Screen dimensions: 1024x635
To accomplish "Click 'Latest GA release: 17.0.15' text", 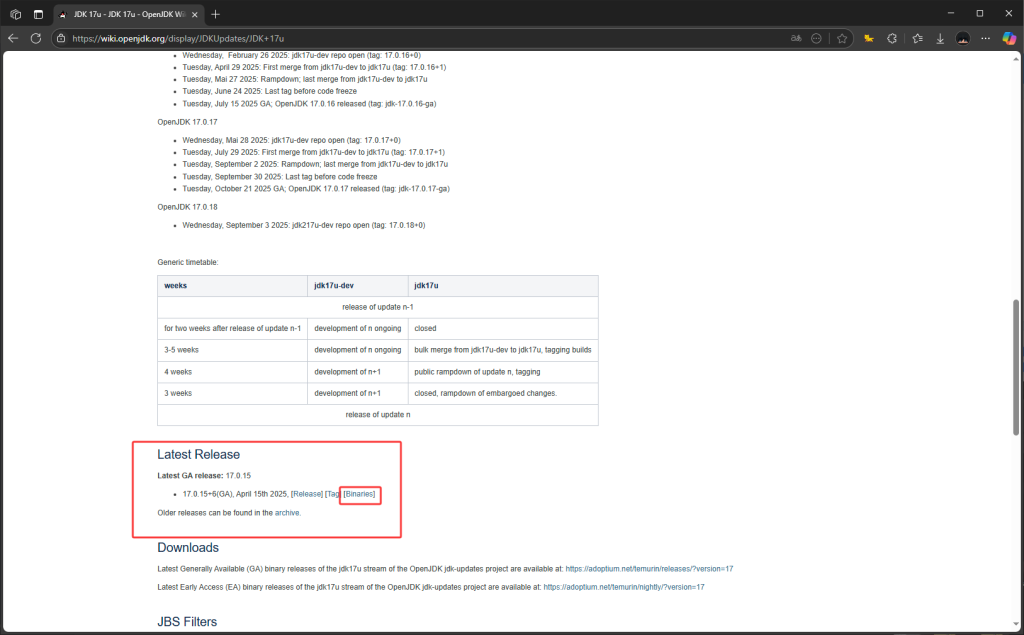I will click(x=204, y=476).
